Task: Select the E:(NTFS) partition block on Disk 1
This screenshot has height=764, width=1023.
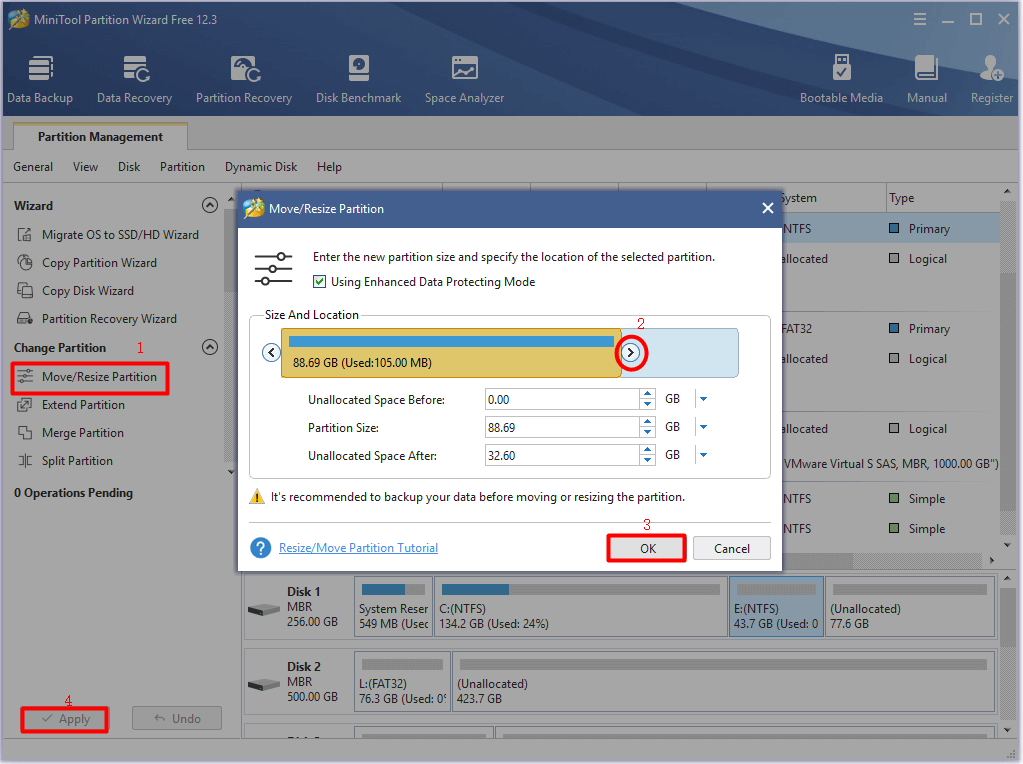Action: [x=776, y=606]
